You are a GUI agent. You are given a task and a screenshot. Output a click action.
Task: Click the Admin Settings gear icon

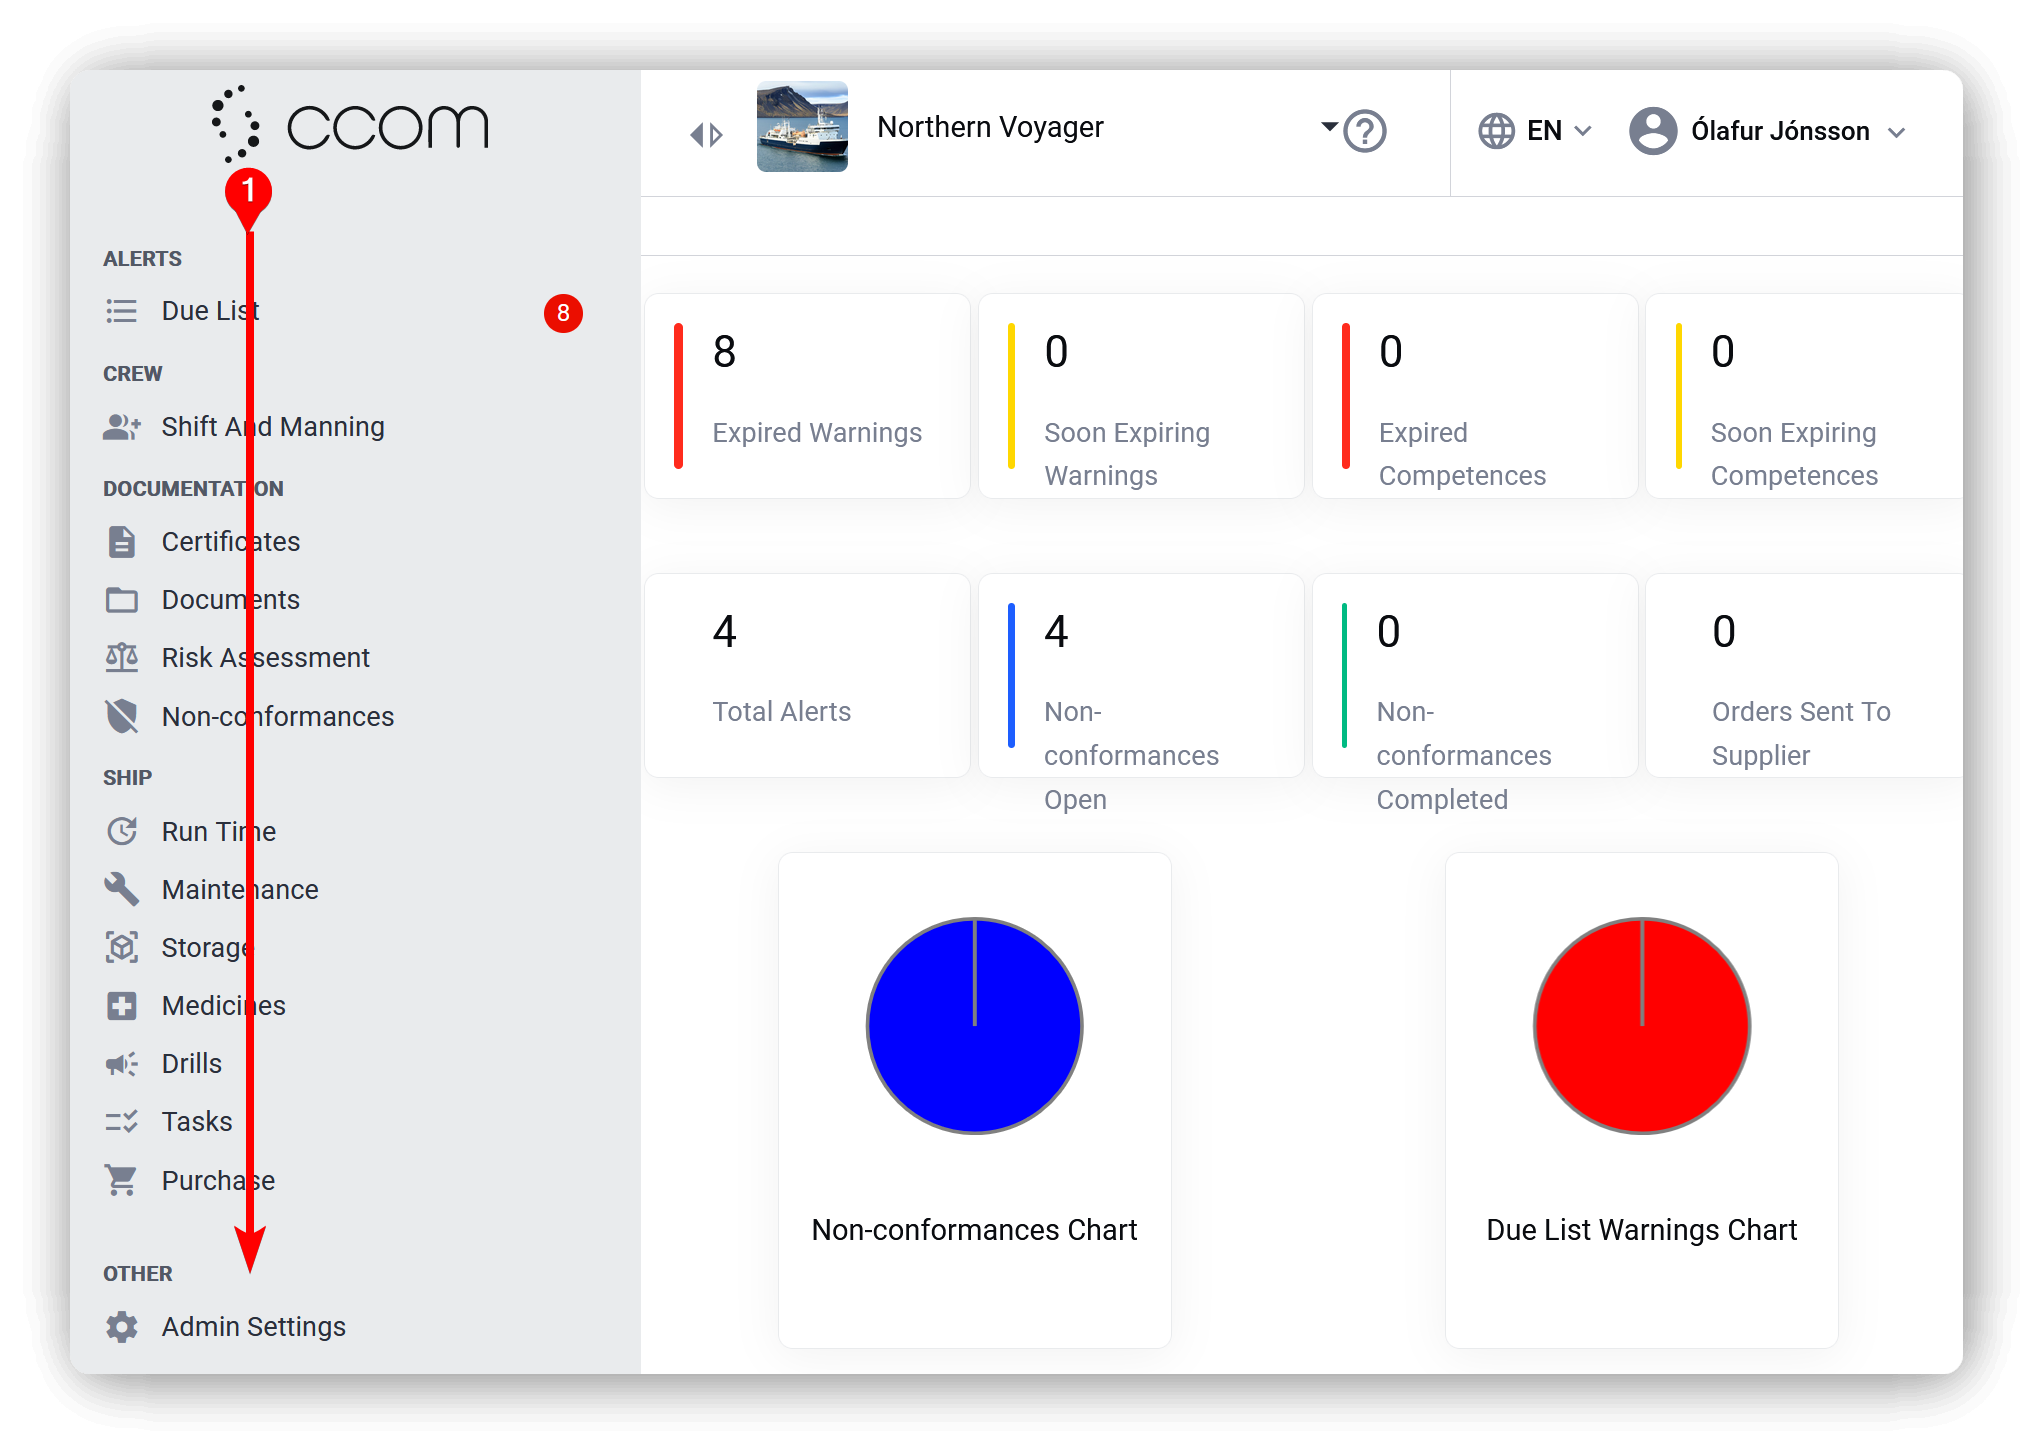121,1327
